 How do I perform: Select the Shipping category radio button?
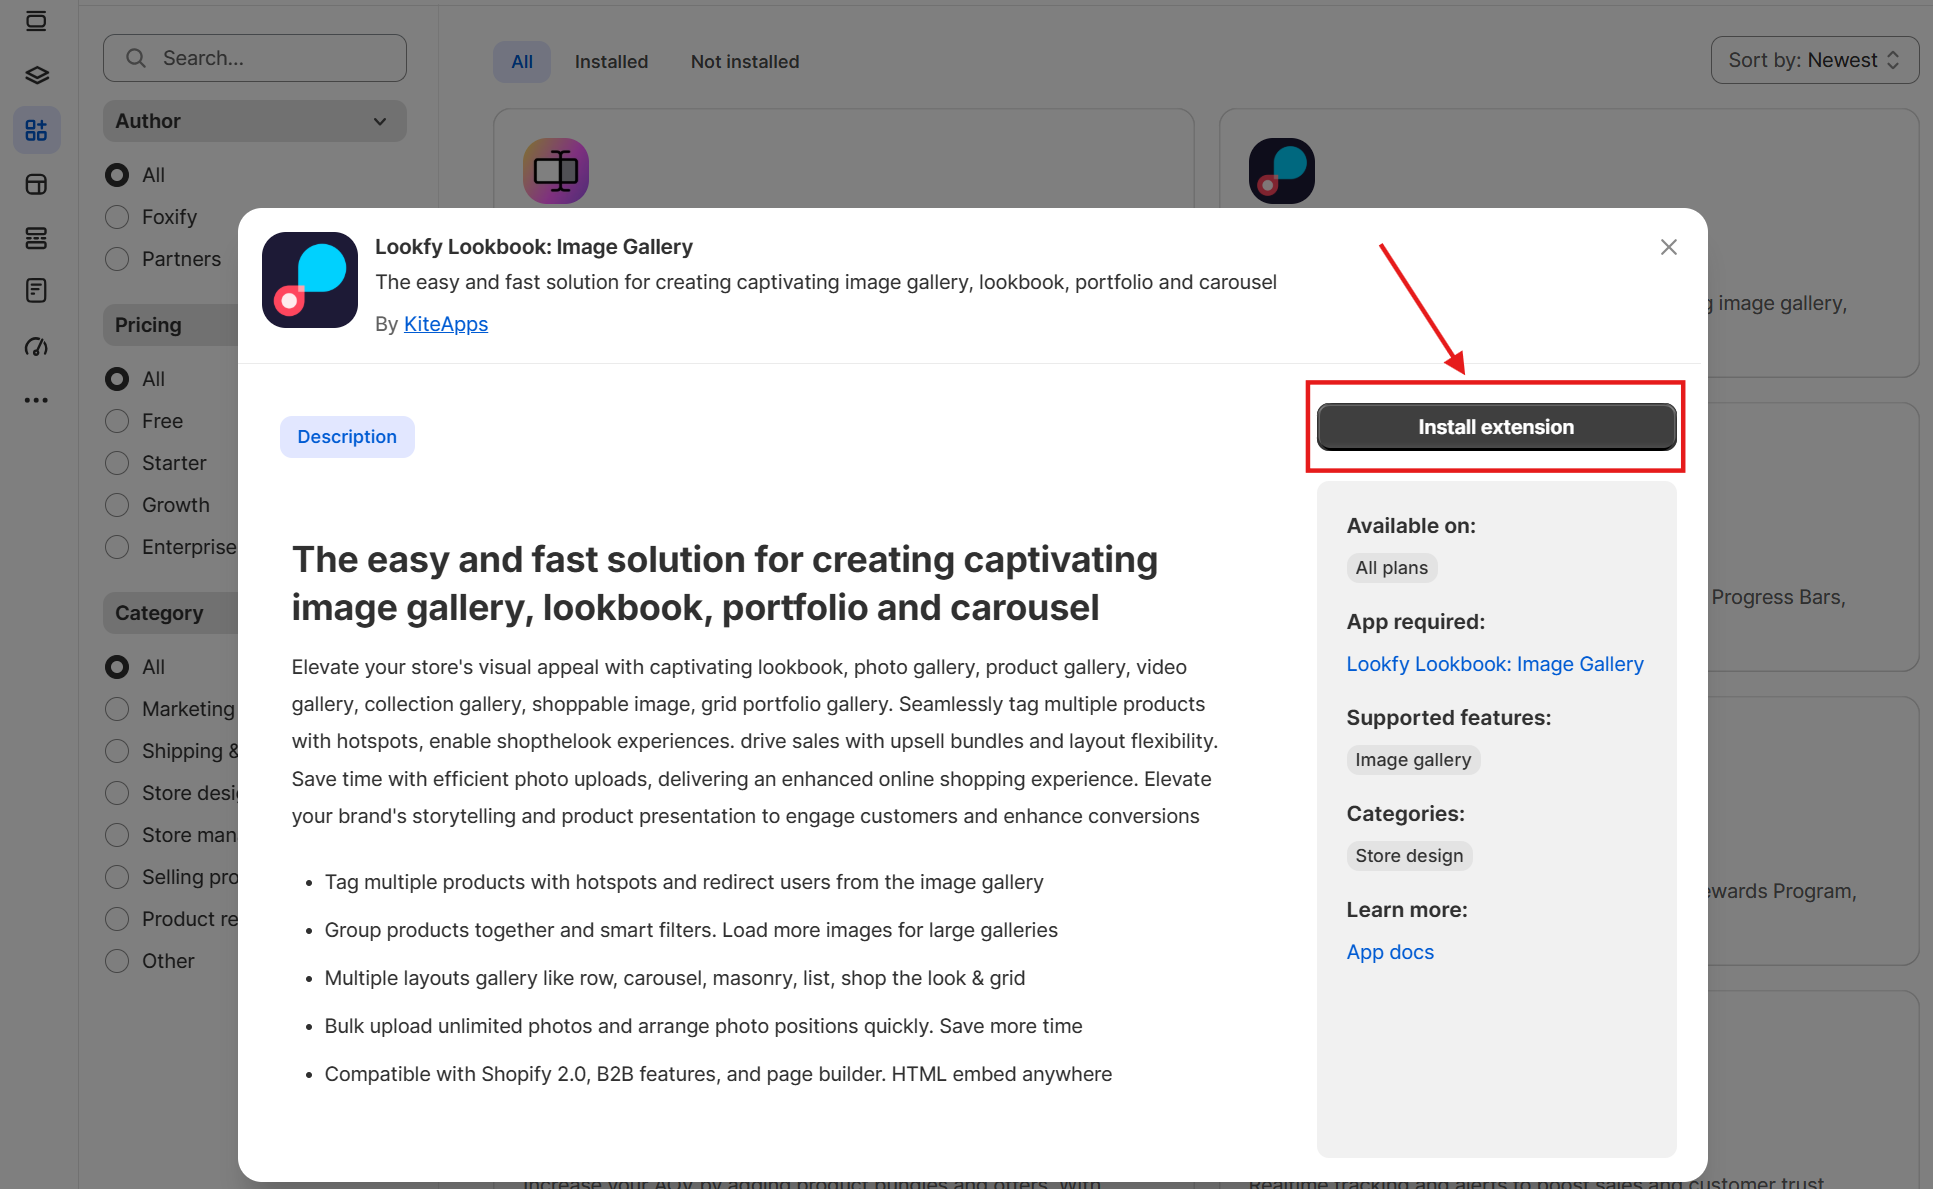pos(117,751)
